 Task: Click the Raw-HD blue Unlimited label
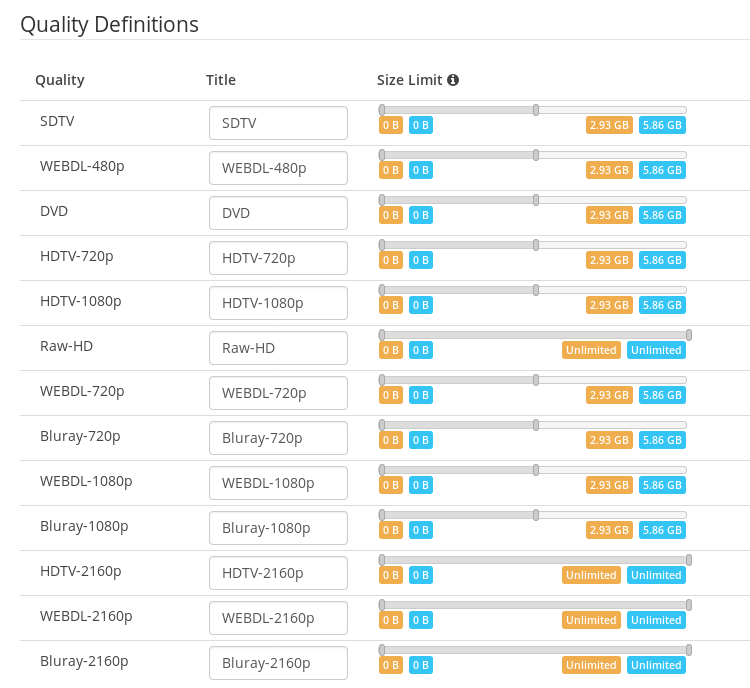(656, 350)
